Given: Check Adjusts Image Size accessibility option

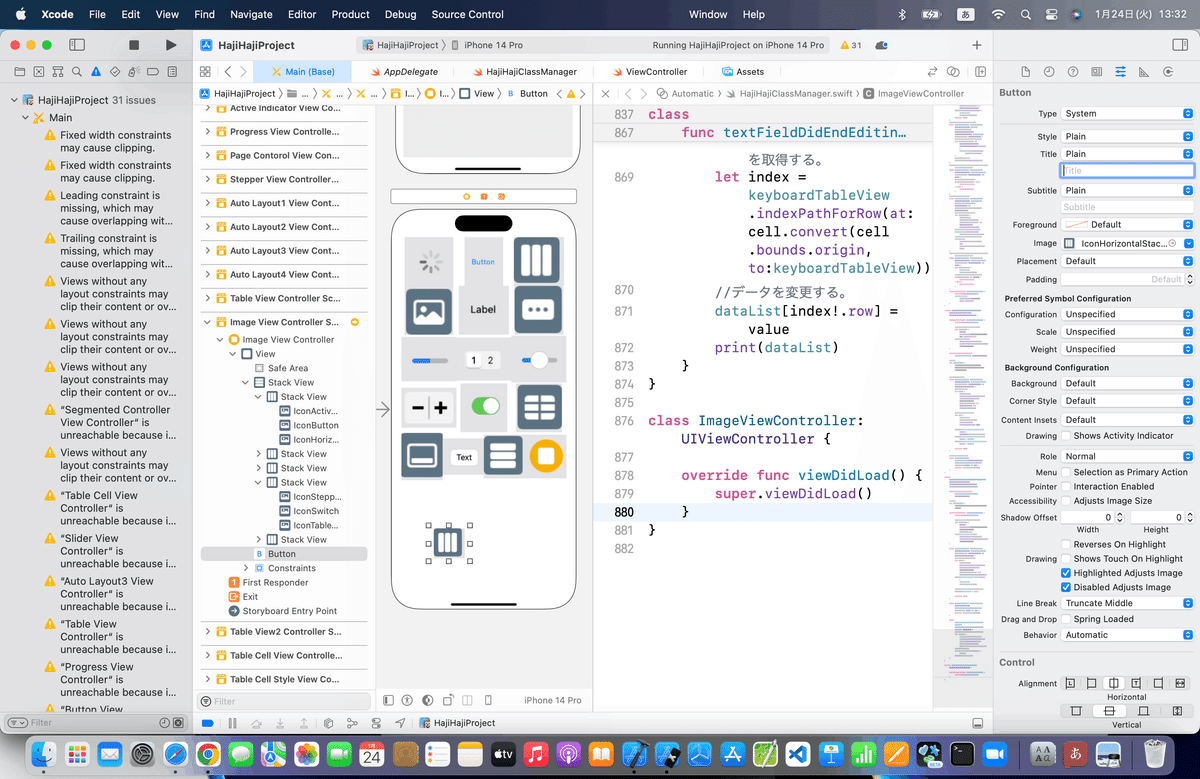Looking at the screenshot, I should (1066, 501).
